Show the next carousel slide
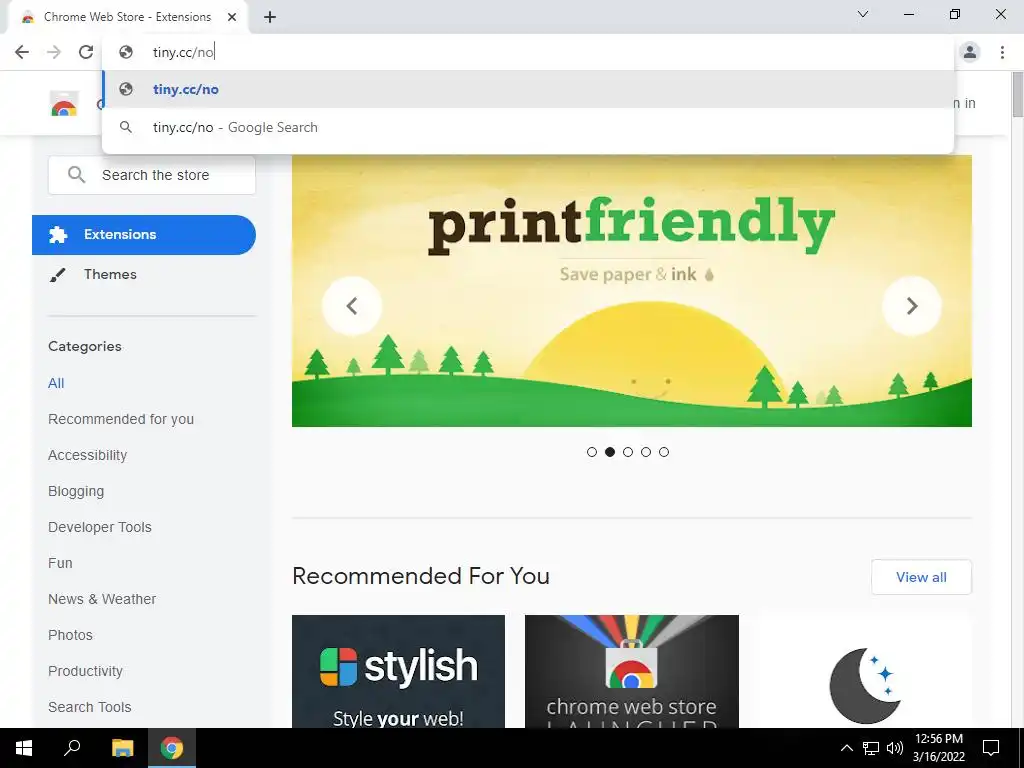 912,306
